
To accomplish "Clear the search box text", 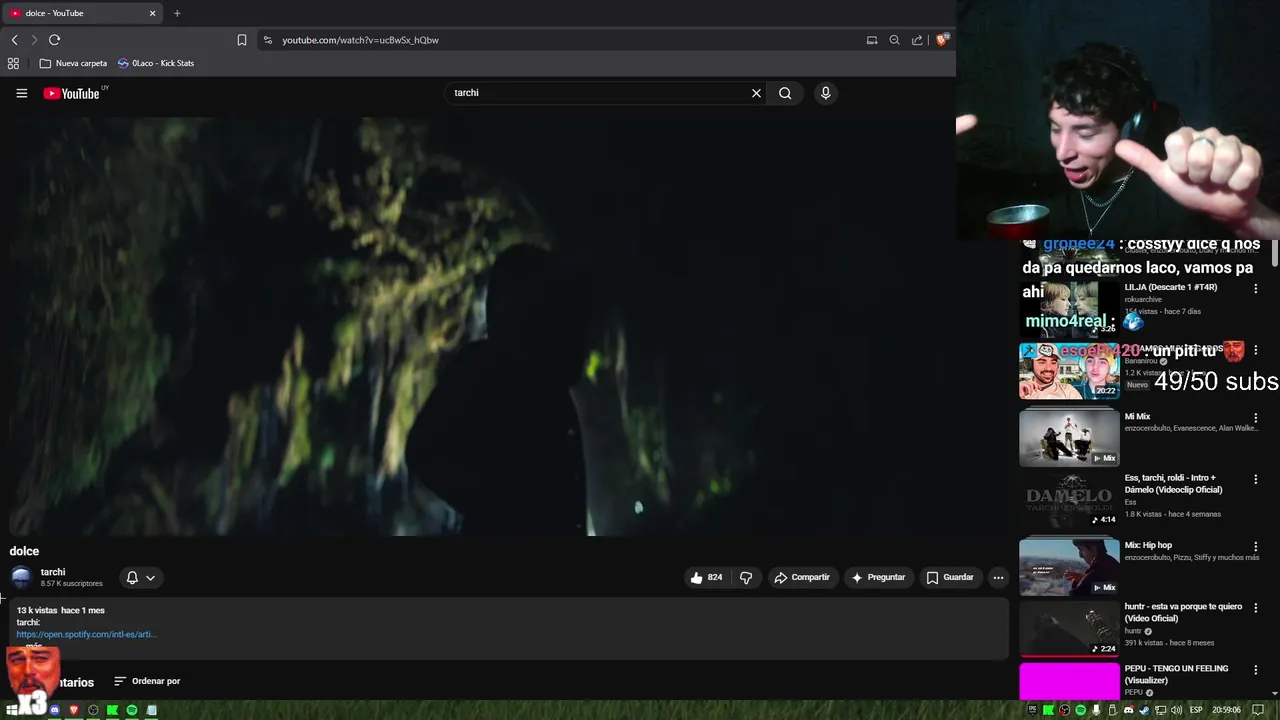I will [x=756, y=93].
